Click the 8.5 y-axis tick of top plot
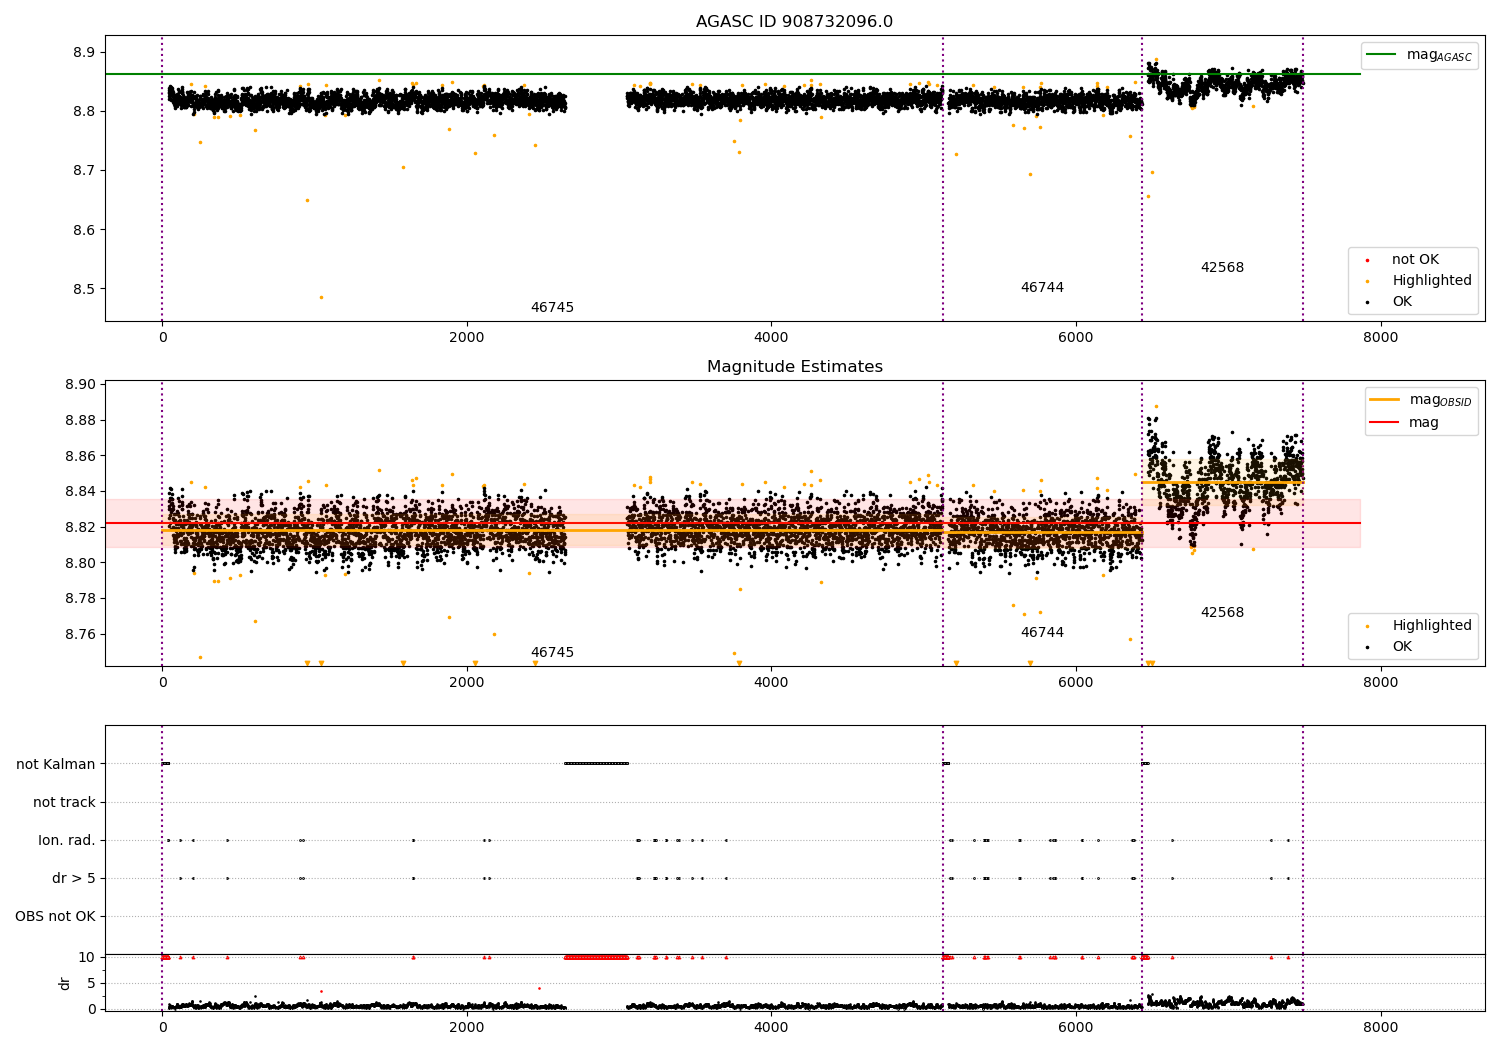The height and width of the screenshot is (1050, 1500). [84, 289]
